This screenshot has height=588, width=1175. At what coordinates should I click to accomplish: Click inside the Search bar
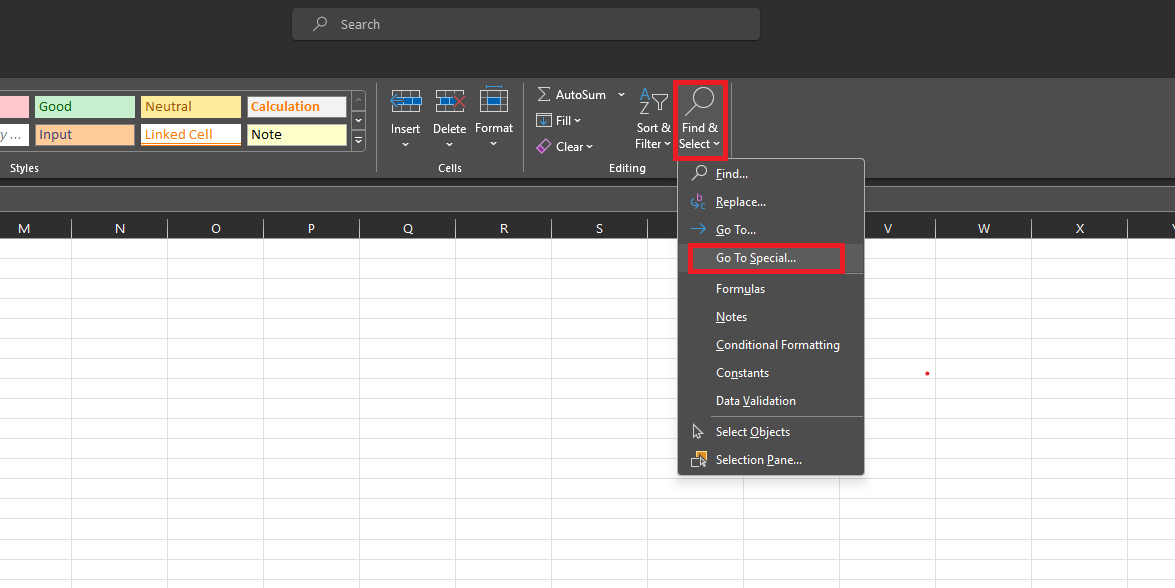click(525, 23)
